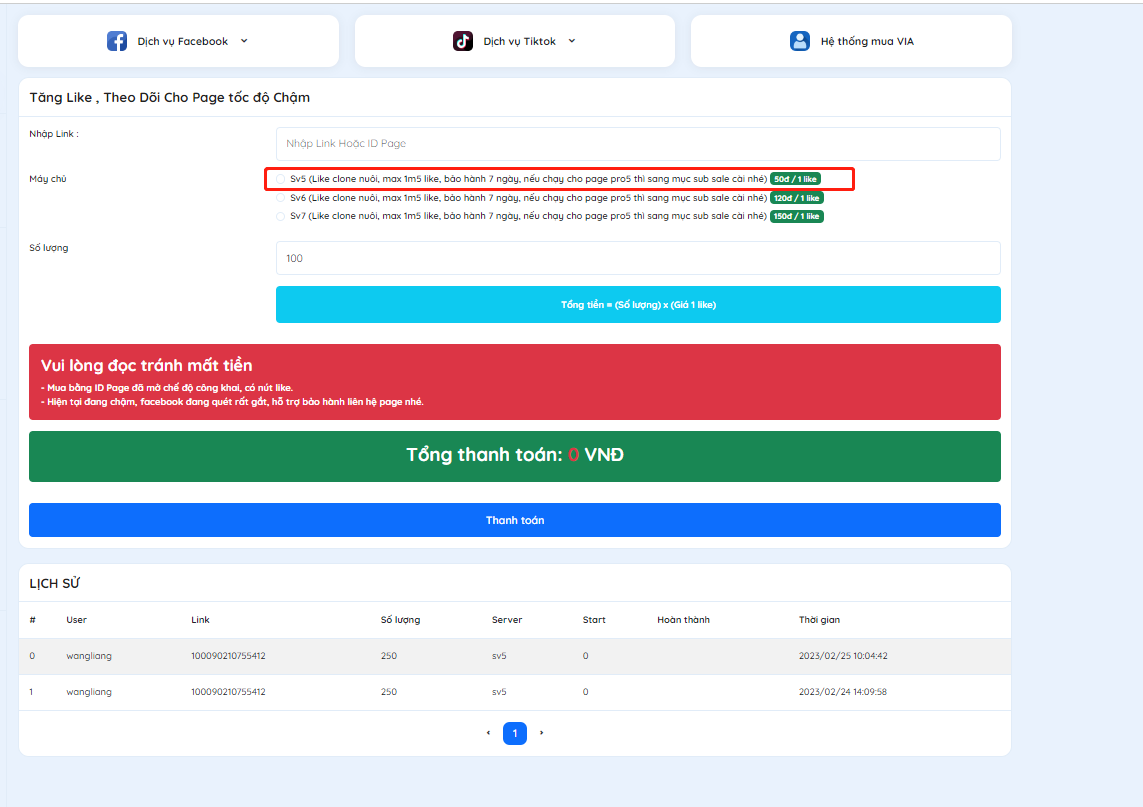Click page ID in the 2023/02/24 row
This screenshot has width=1143, height=807.
click(228, 692)
